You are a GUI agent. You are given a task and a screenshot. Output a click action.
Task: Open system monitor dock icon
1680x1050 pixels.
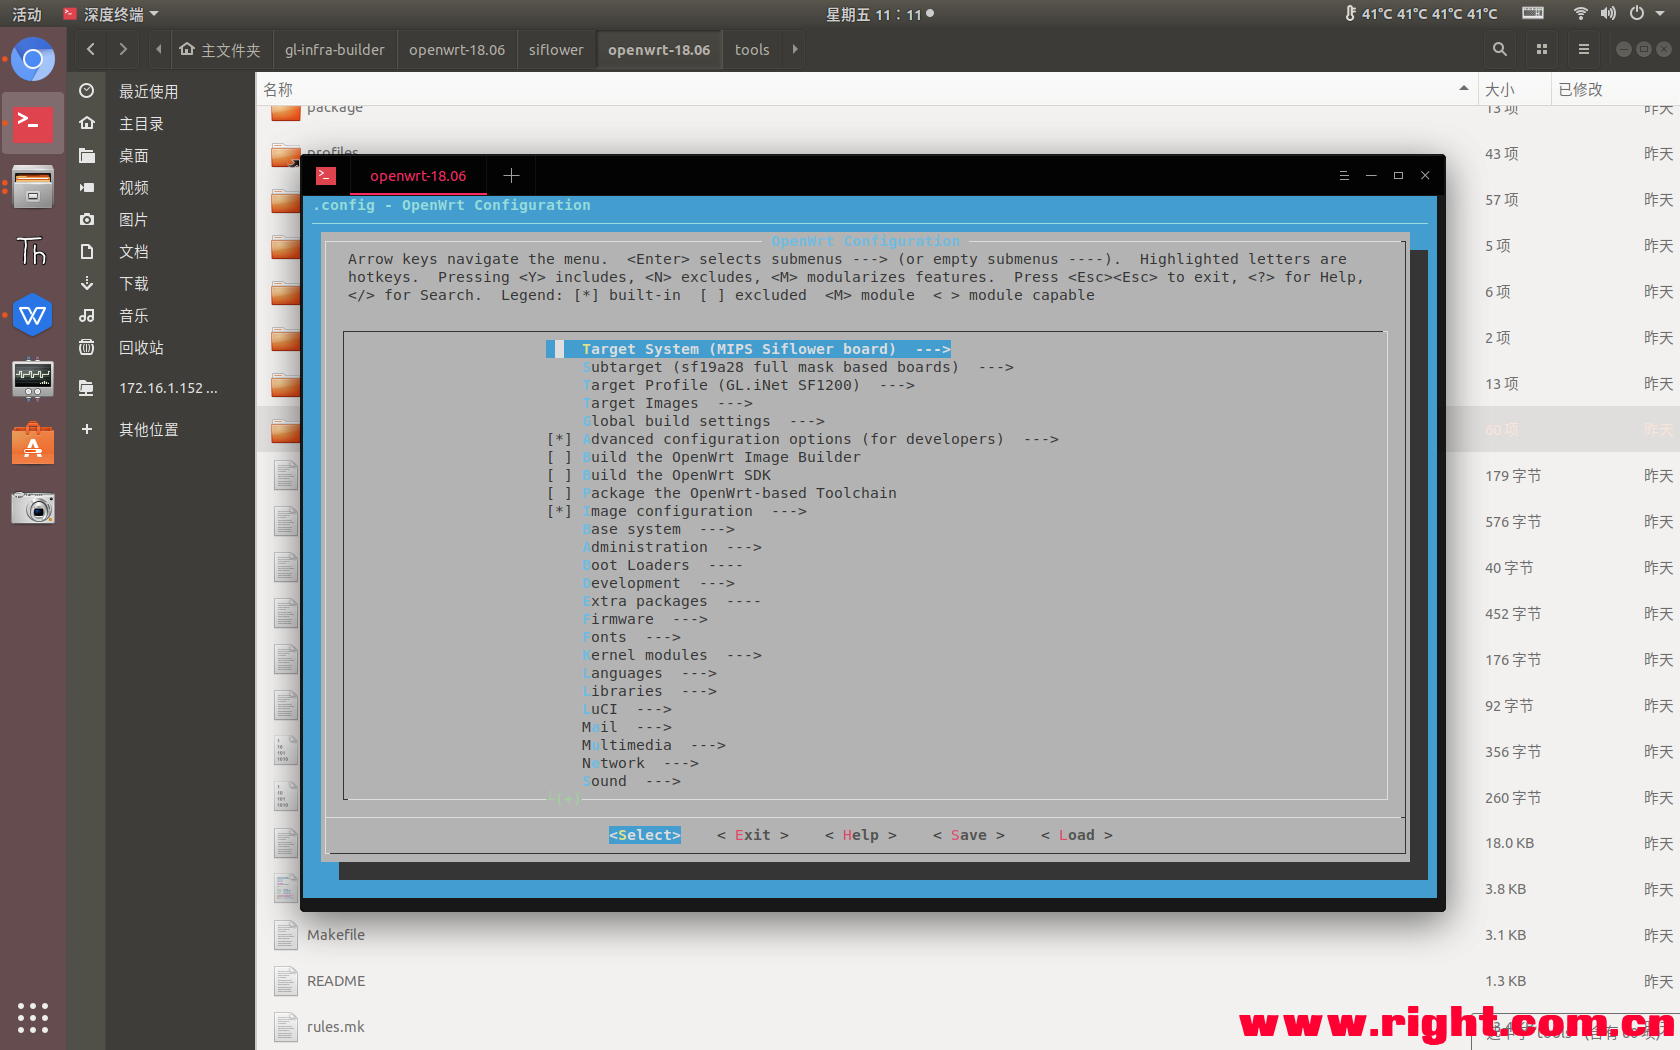click(33, 379)
